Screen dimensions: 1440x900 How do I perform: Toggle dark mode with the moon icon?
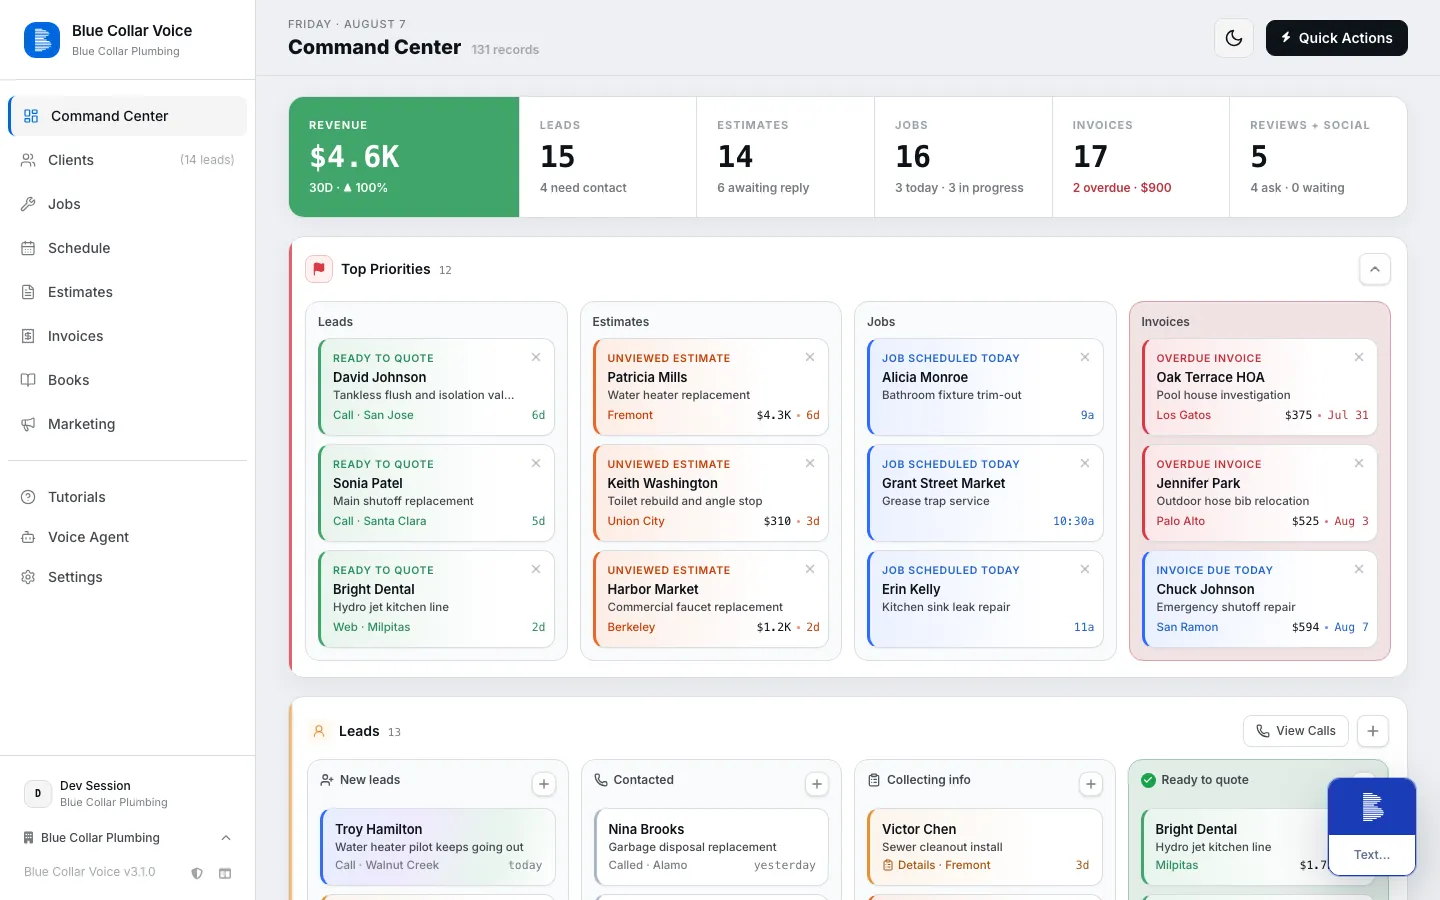click(x=1234, y=38)
